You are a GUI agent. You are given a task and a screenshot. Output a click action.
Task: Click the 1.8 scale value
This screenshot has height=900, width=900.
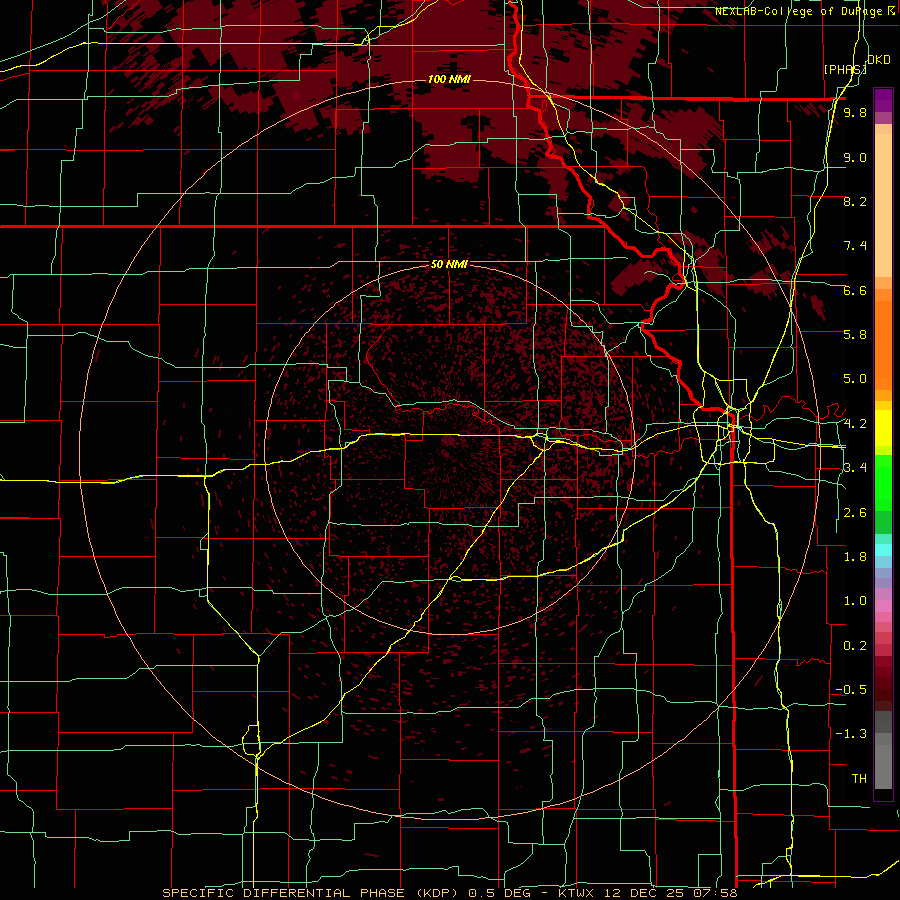(855, 557)
